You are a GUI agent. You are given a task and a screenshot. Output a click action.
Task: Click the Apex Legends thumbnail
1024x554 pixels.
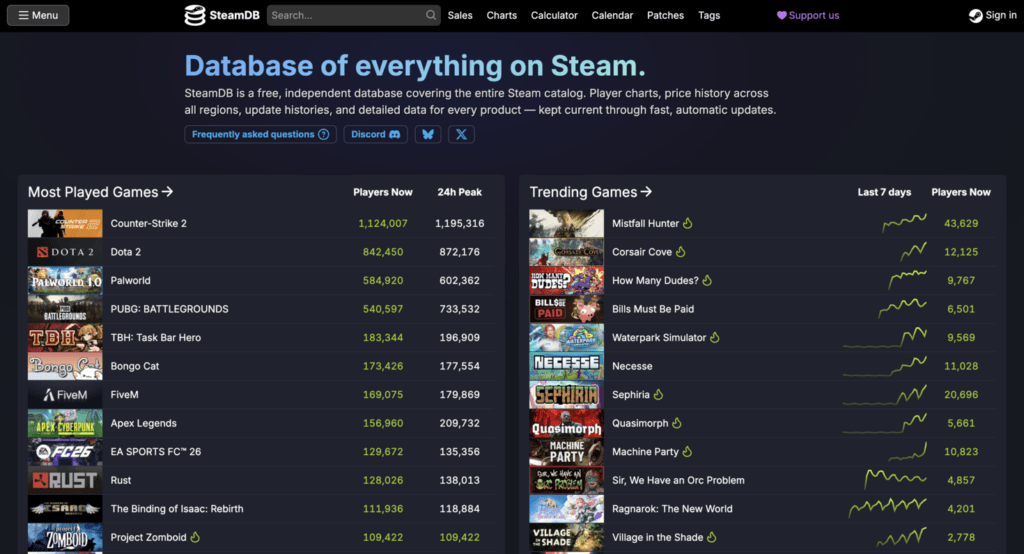[x=65, y=423]
